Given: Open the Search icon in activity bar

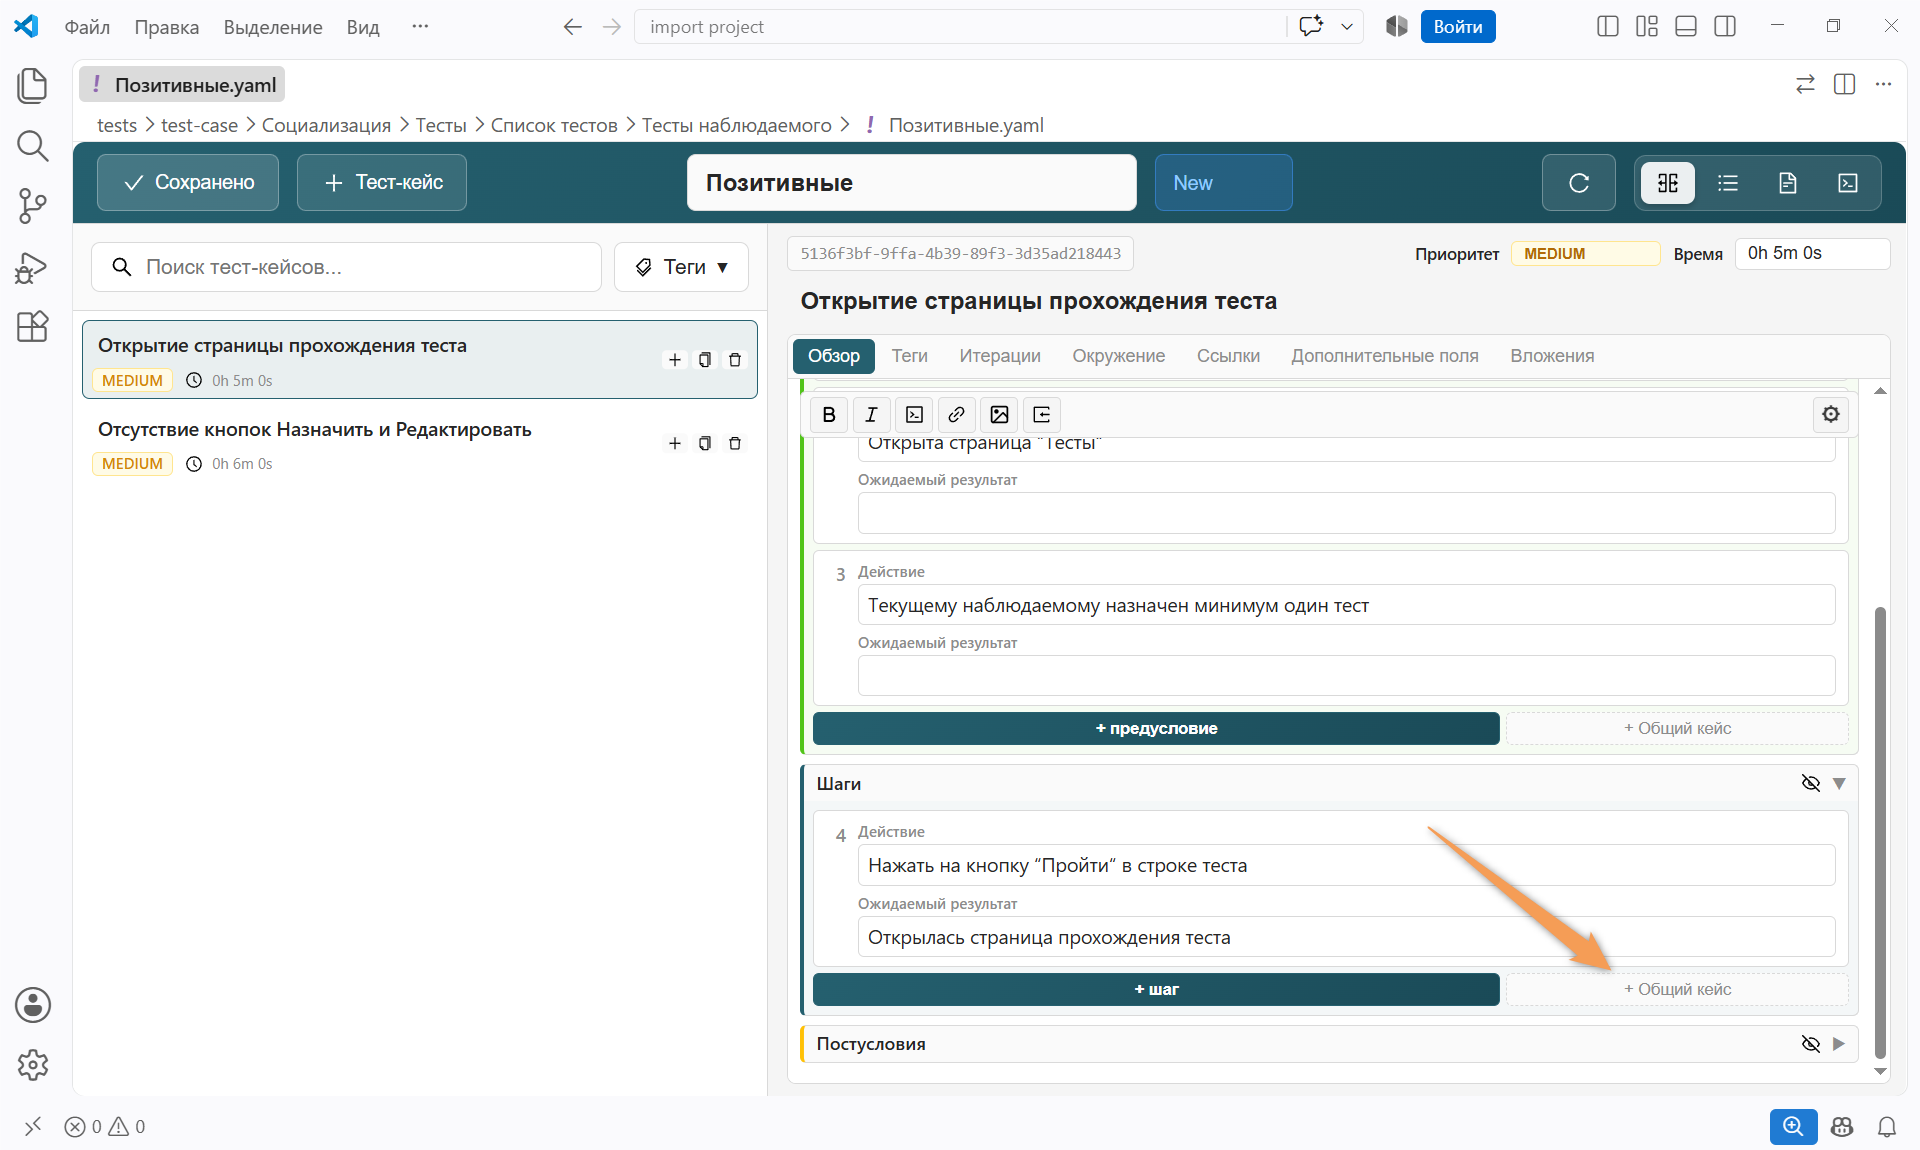Looking at the screenshot, I should pos(32,146).
